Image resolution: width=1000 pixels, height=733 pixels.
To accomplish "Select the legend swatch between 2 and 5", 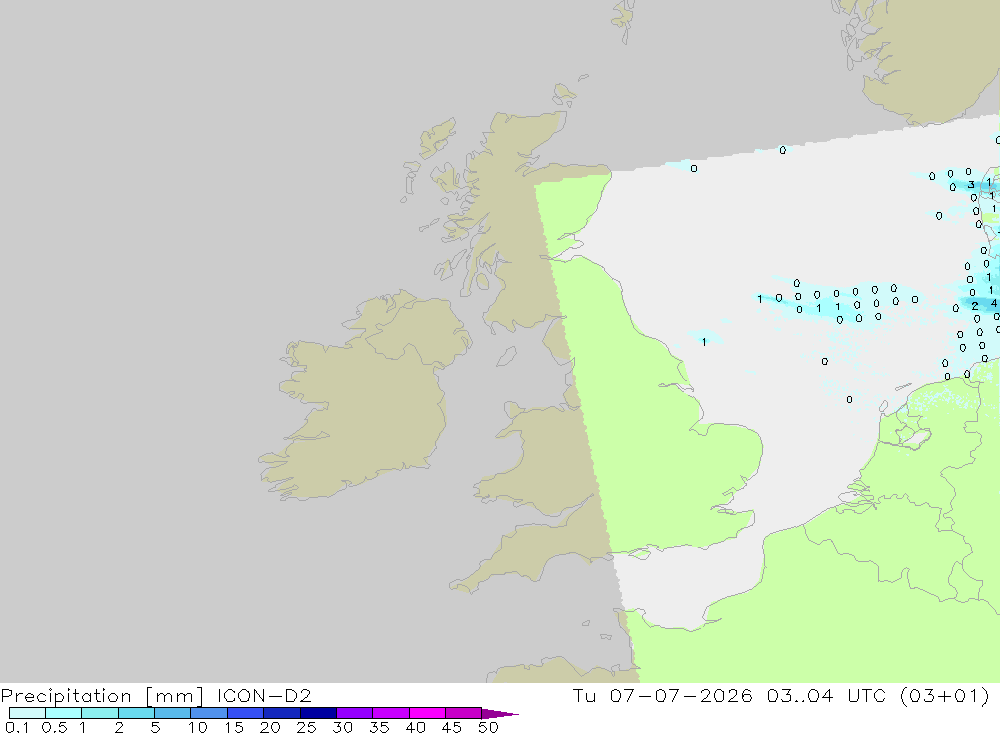I will tap(136, 713).
